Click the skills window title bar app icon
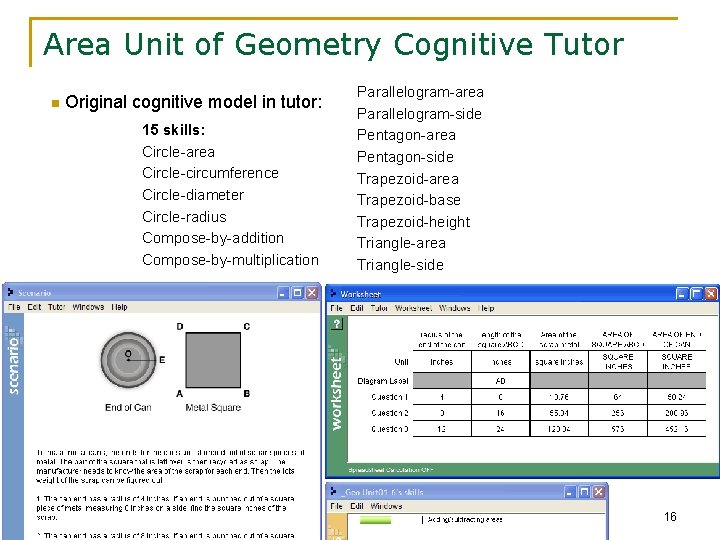This screenshot has height=540, width=720. (x=333, y=492)
